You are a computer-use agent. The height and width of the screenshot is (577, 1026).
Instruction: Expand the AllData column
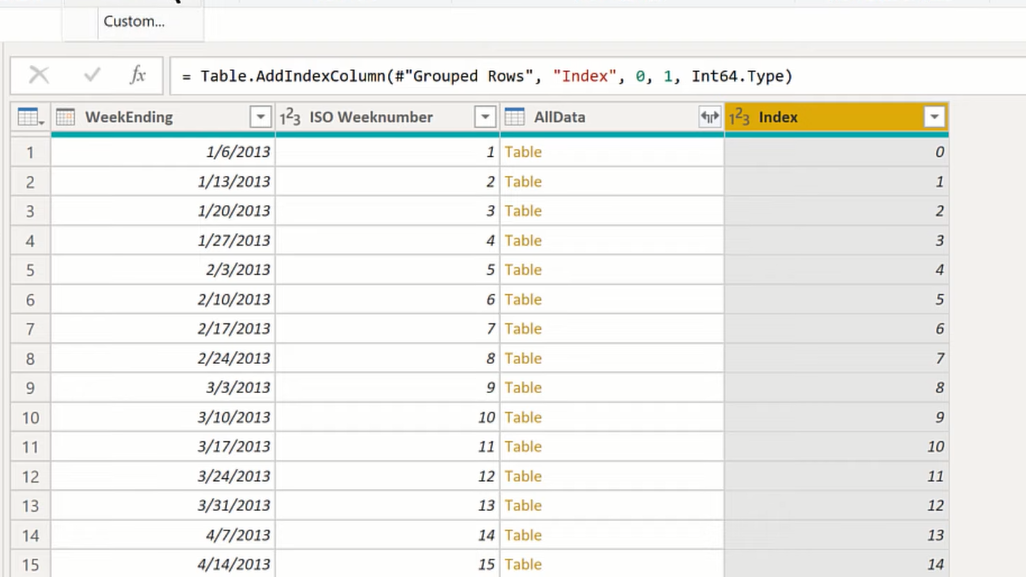click(709, 117)
